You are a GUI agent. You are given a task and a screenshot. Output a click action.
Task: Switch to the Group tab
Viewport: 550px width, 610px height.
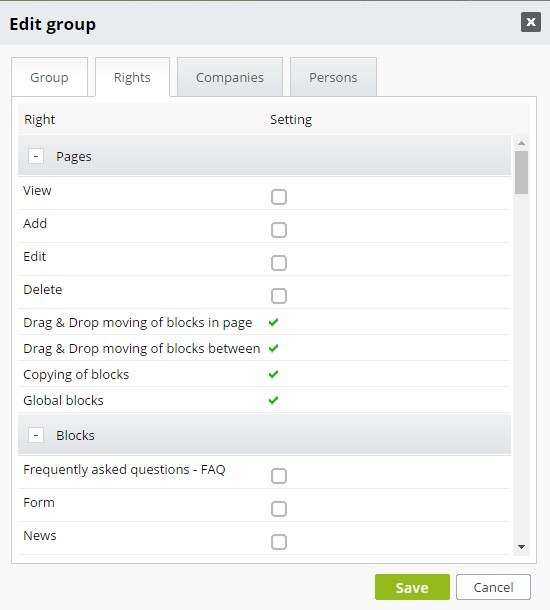[49, 77]
